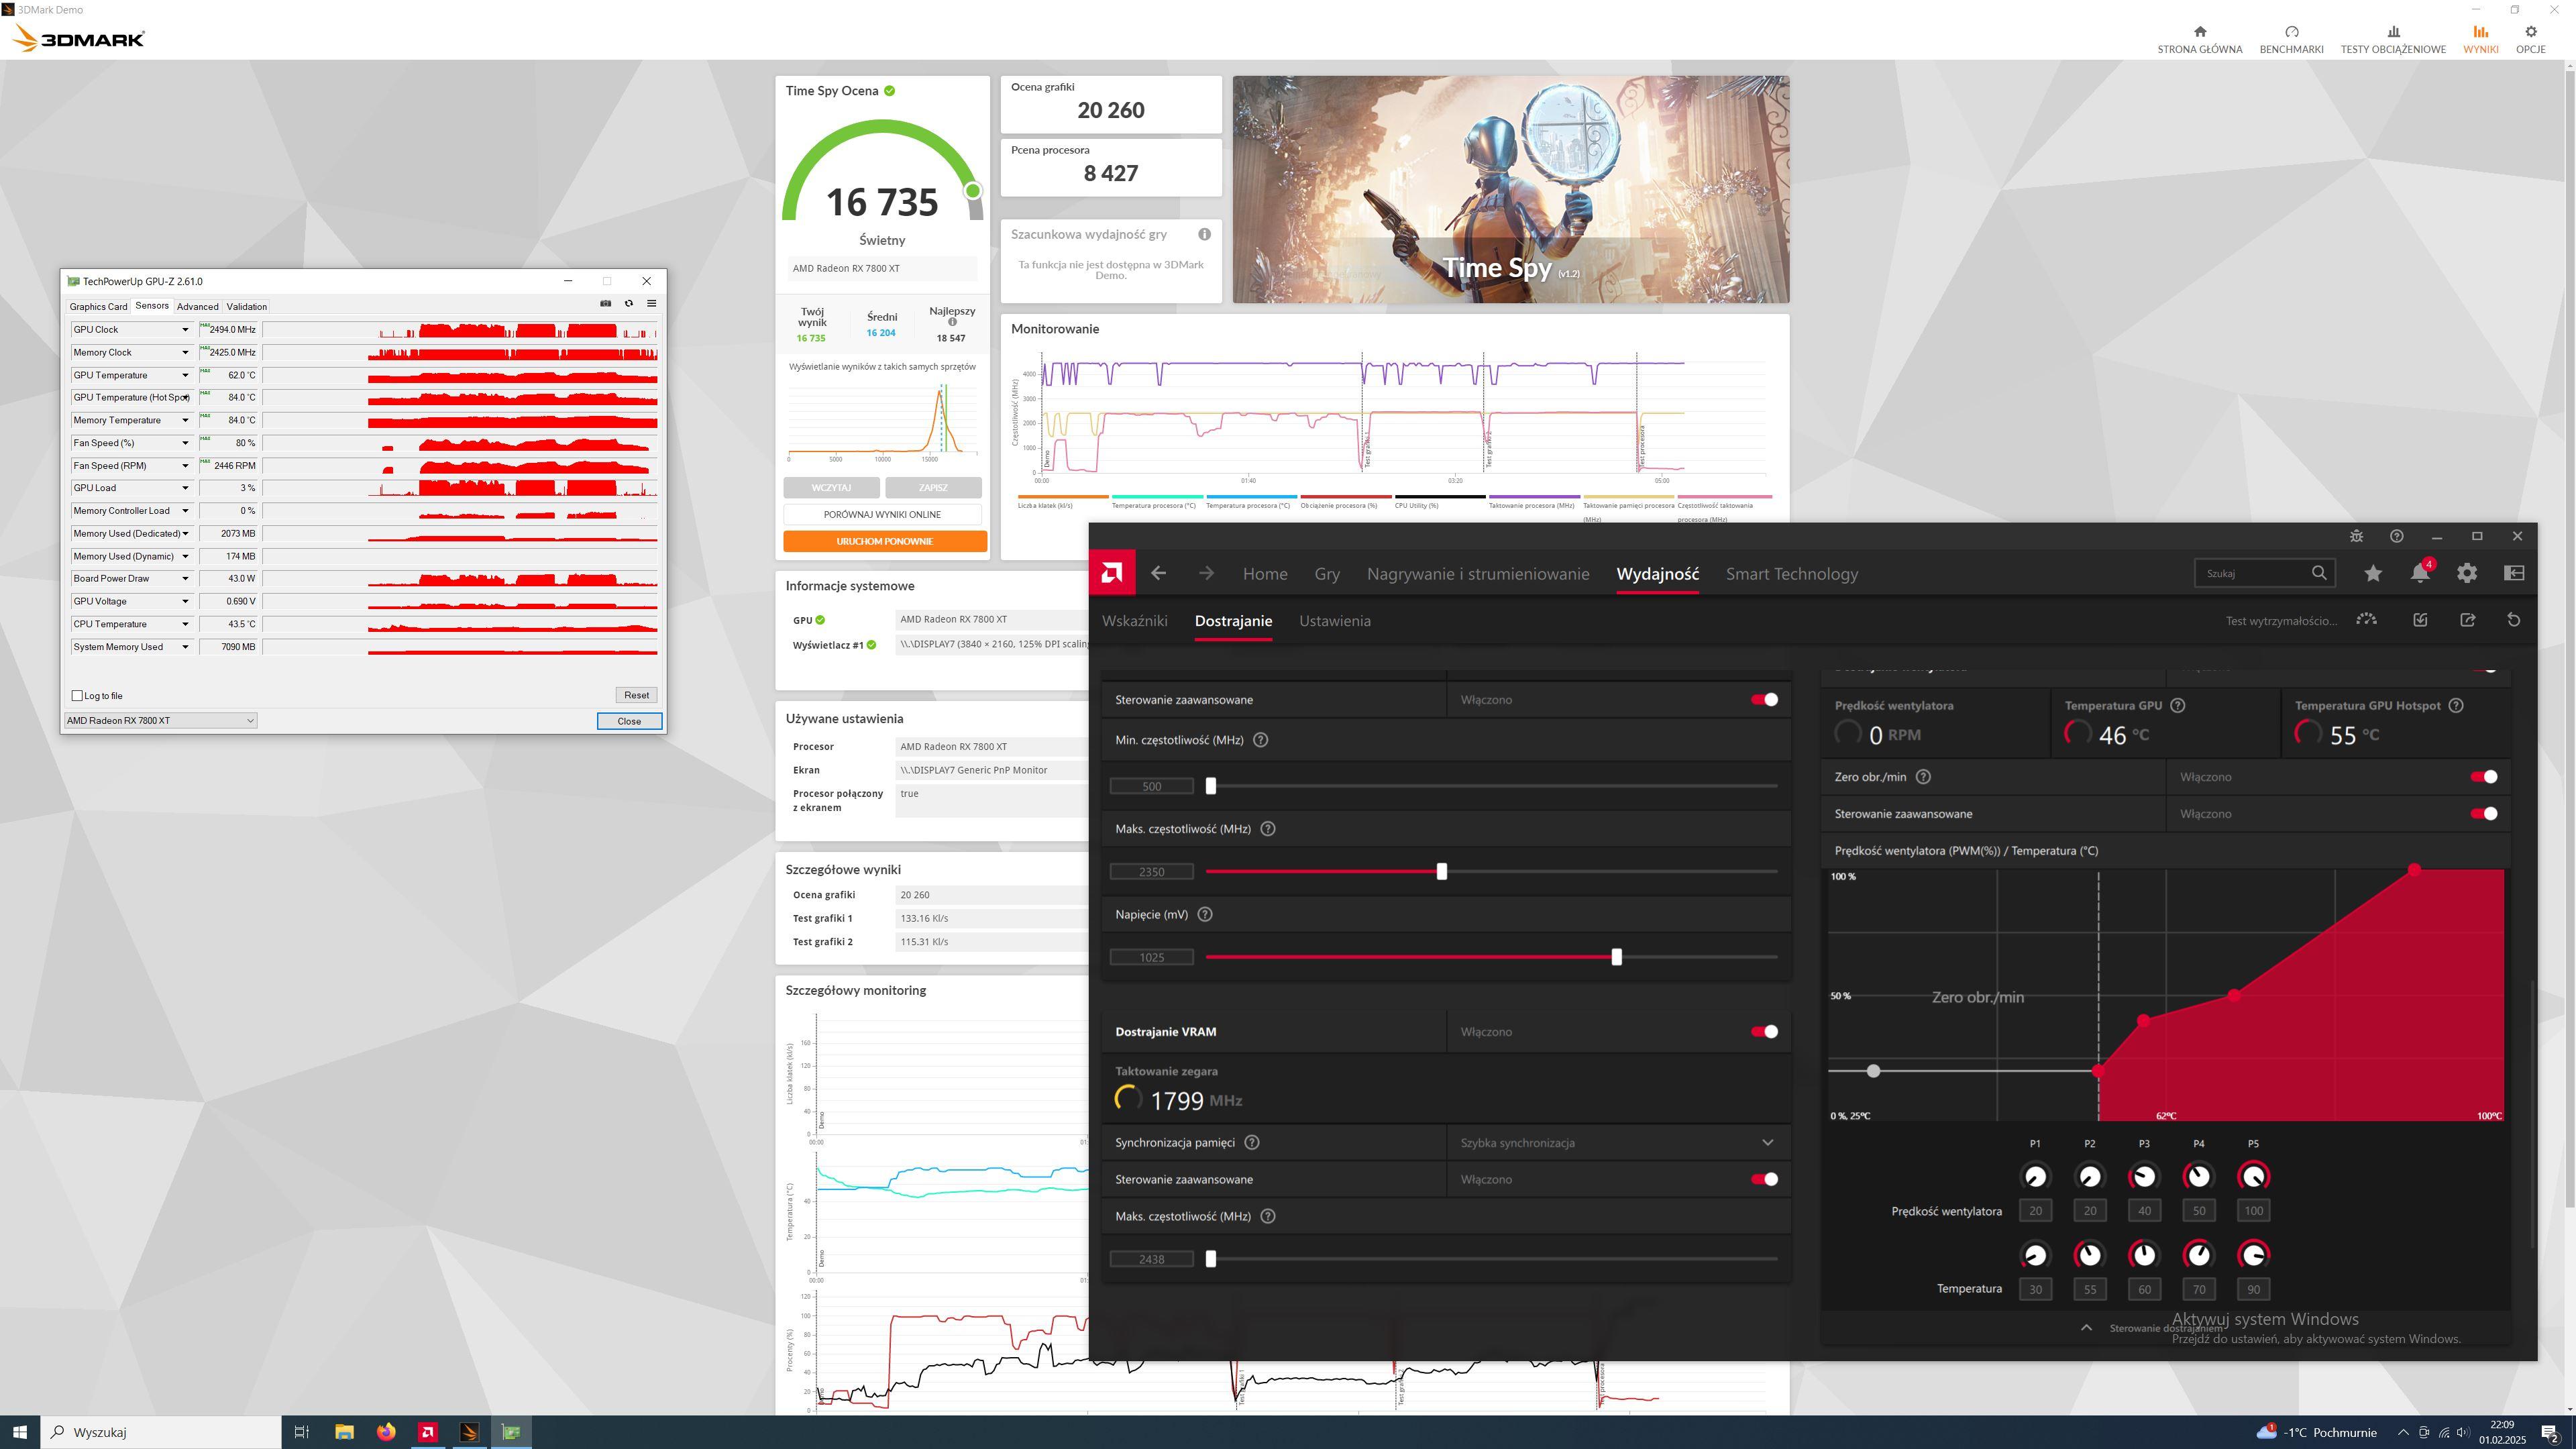This screenshot has height=1449, width=2576.
Task: Click the Napięcie (mV) slider handle
Action: click(1616, 957)
